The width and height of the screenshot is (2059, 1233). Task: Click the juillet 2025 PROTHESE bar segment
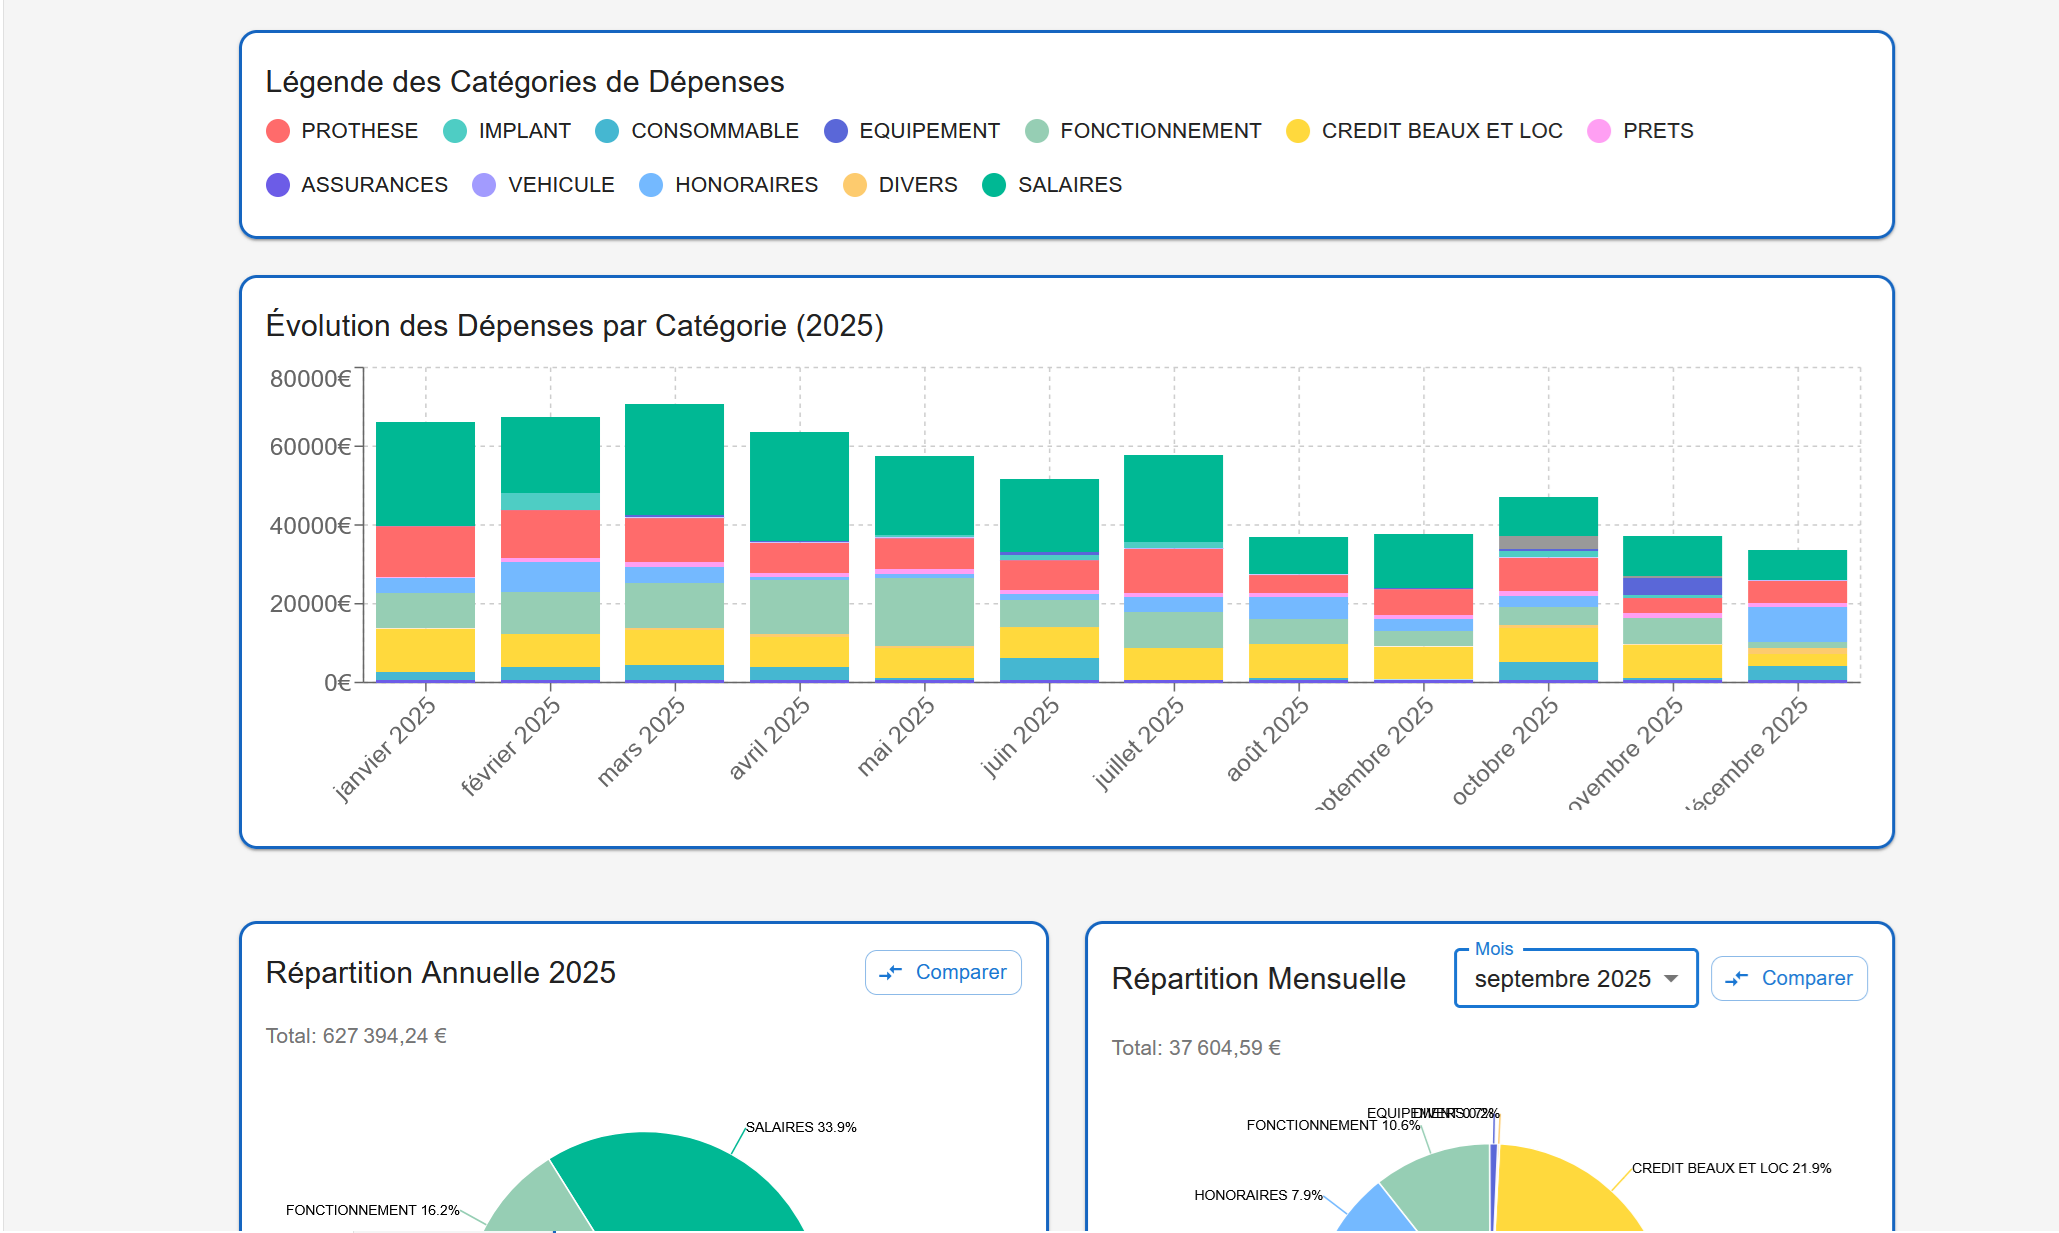(x=1173, y=570)
